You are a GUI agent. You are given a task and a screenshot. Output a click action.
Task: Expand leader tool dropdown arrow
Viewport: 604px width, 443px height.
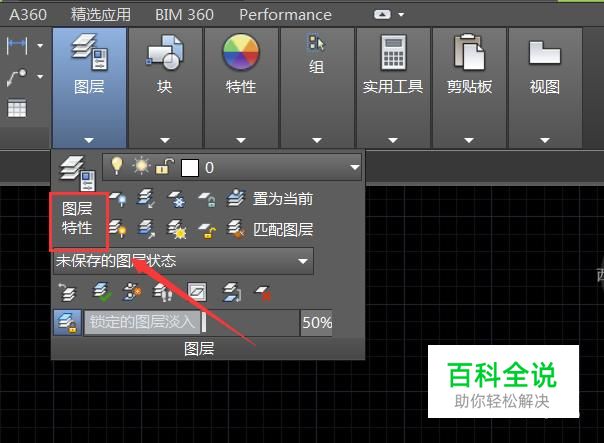coord(40,77)
